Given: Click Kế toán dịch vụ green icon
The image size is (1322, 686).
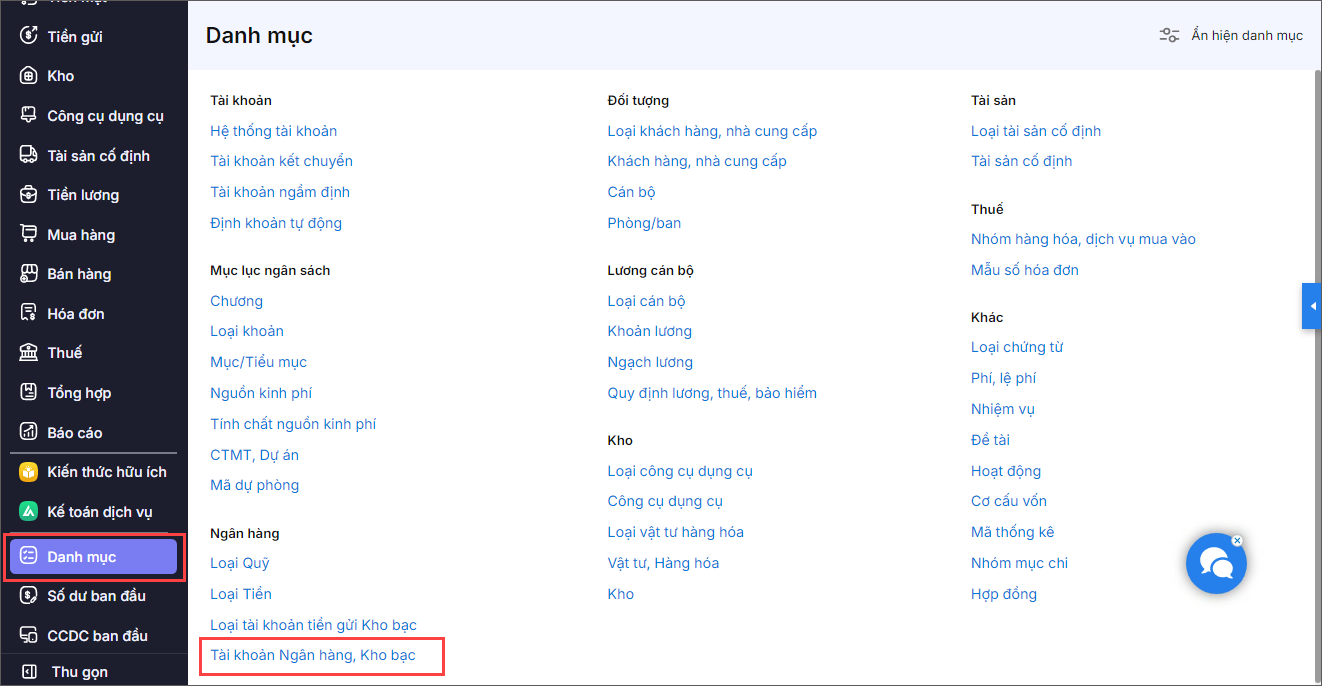Looking at the screenshot, I should (29, 512).
